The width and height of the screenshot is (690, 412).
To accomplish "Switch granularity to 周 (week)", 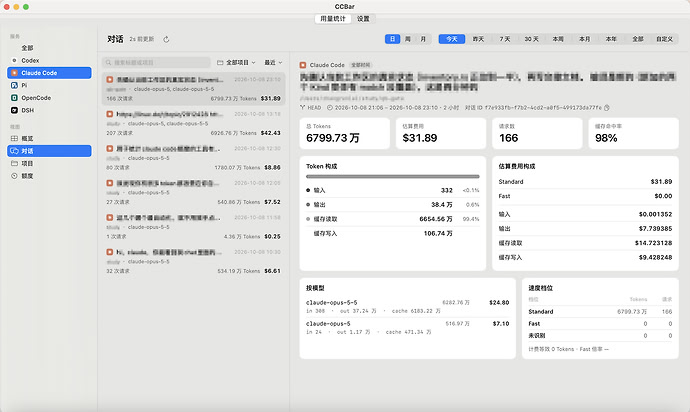I will pyautogui.click(x=408, y=39).
